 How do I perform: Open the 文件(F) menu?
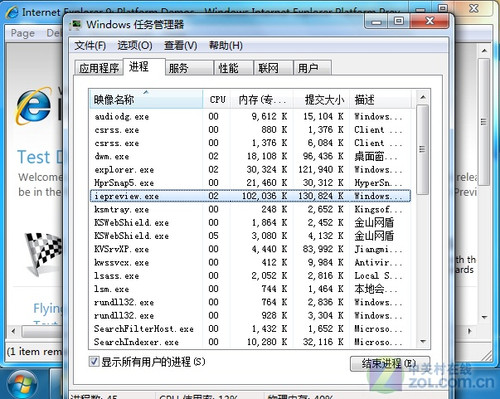pyautogui.click(x=90, y=45)
